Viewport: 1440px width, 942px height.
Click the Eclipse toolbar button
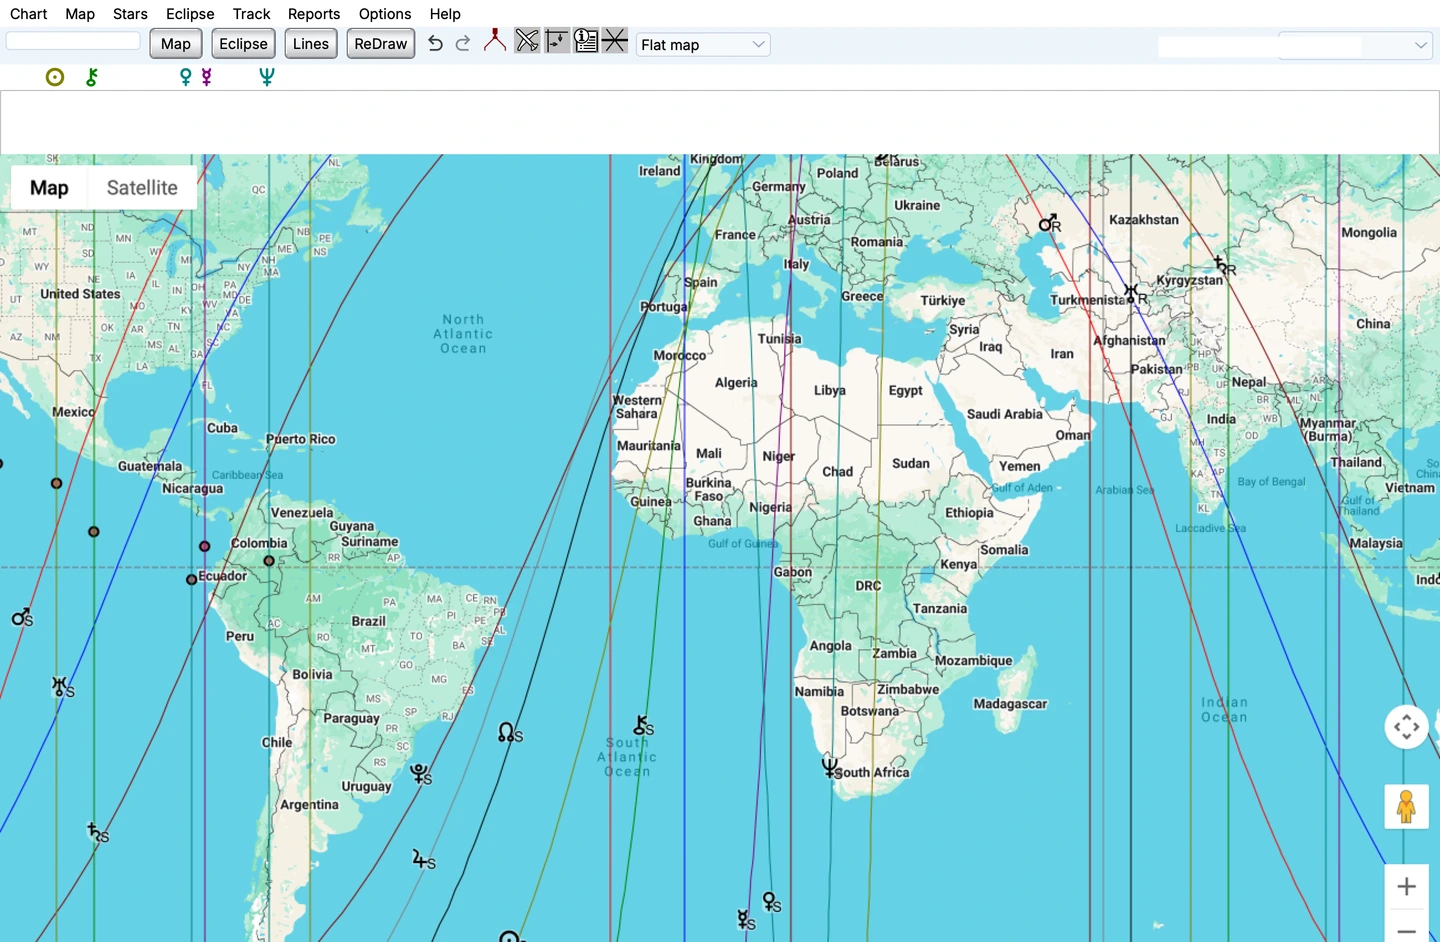click(x=243, y=44)
